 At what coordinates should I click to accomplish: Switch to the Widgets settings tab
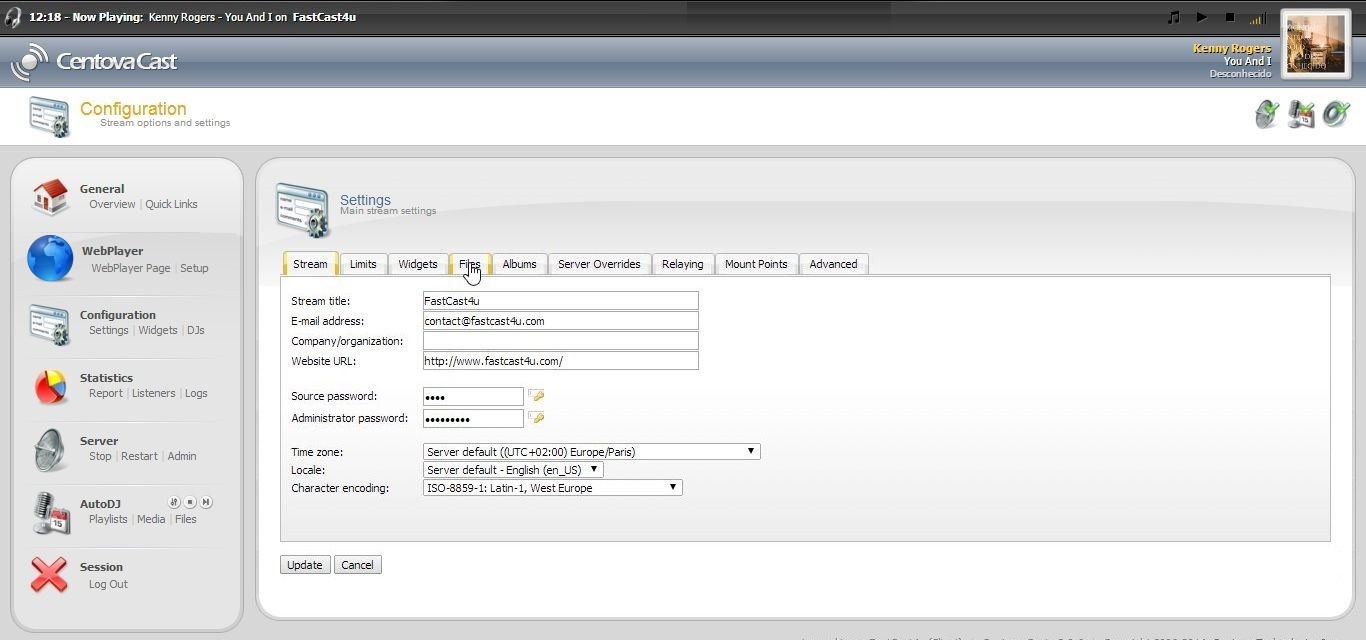418,264
